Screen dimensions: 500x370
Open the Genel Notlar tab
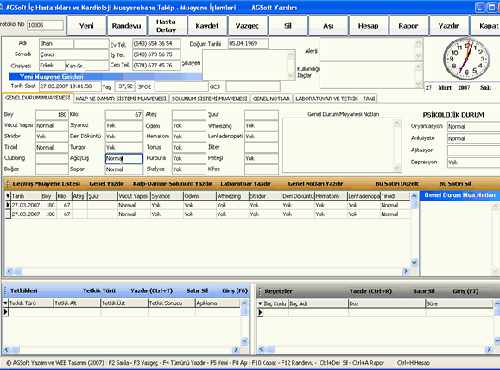coord(271,98)
